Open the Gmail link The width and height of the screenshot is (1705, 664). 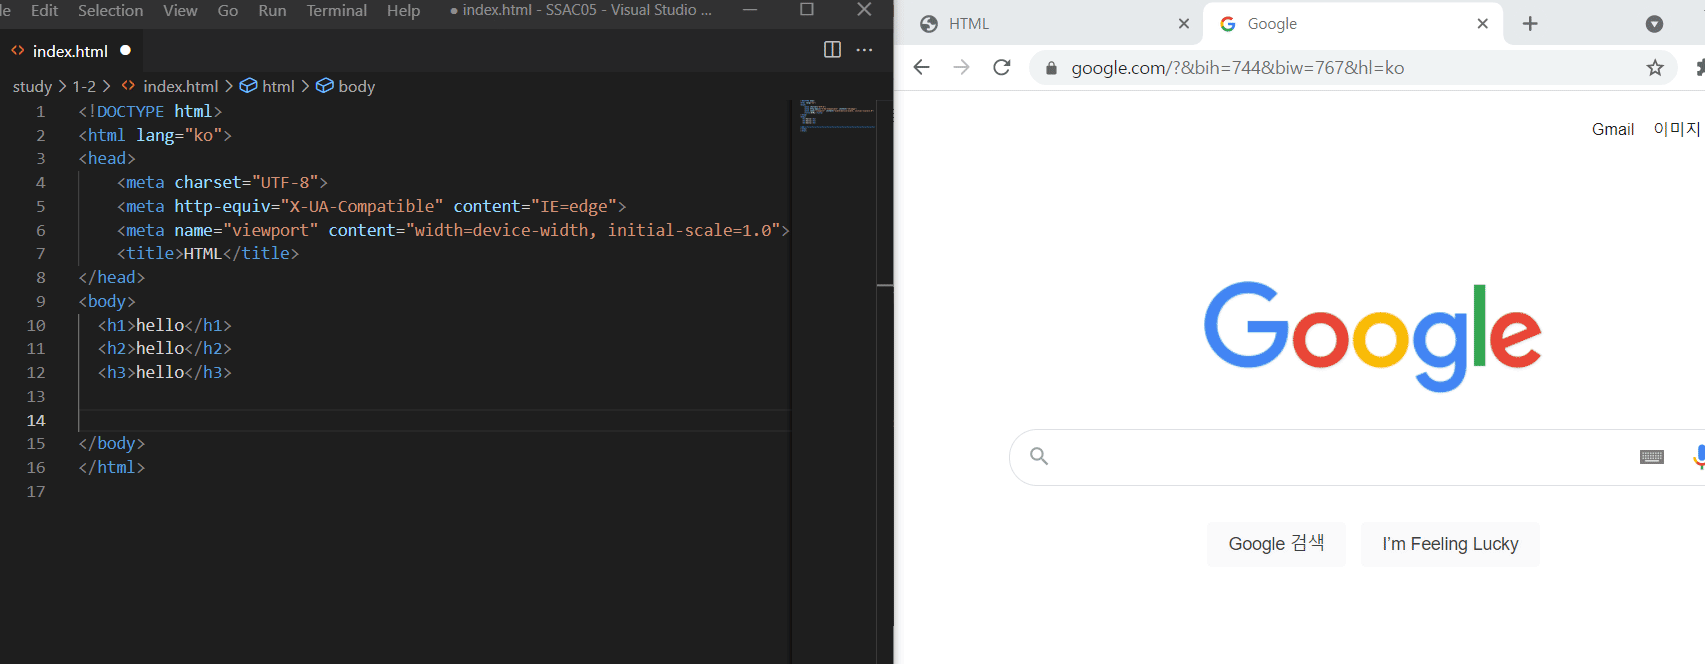click(1613, 129)
